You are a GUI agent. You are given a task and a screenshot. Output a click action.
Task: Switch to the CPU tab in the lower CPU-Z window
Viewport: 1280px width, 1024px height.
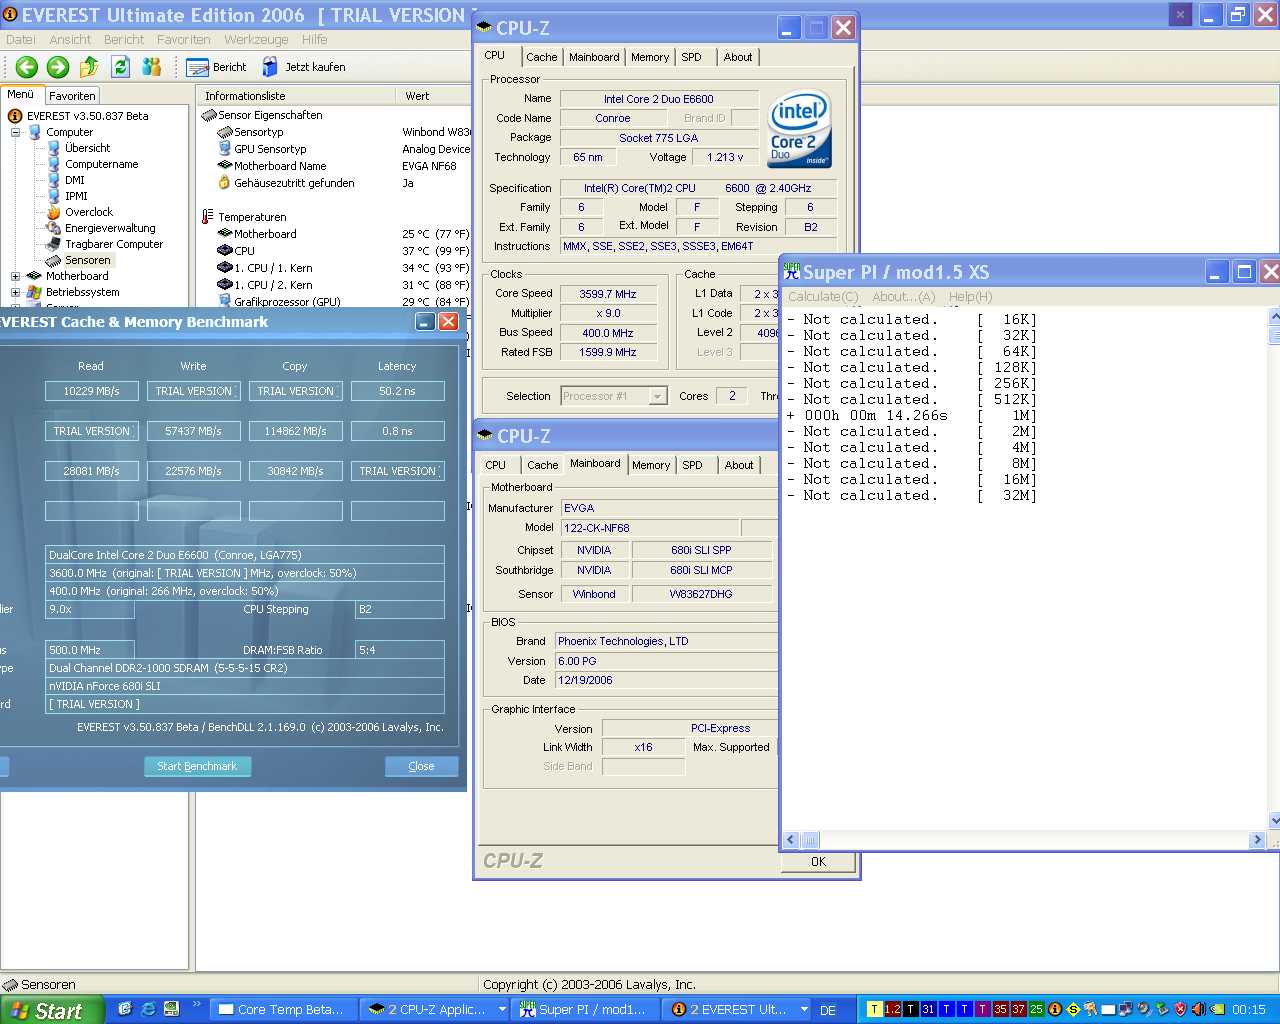click(495, 465)
